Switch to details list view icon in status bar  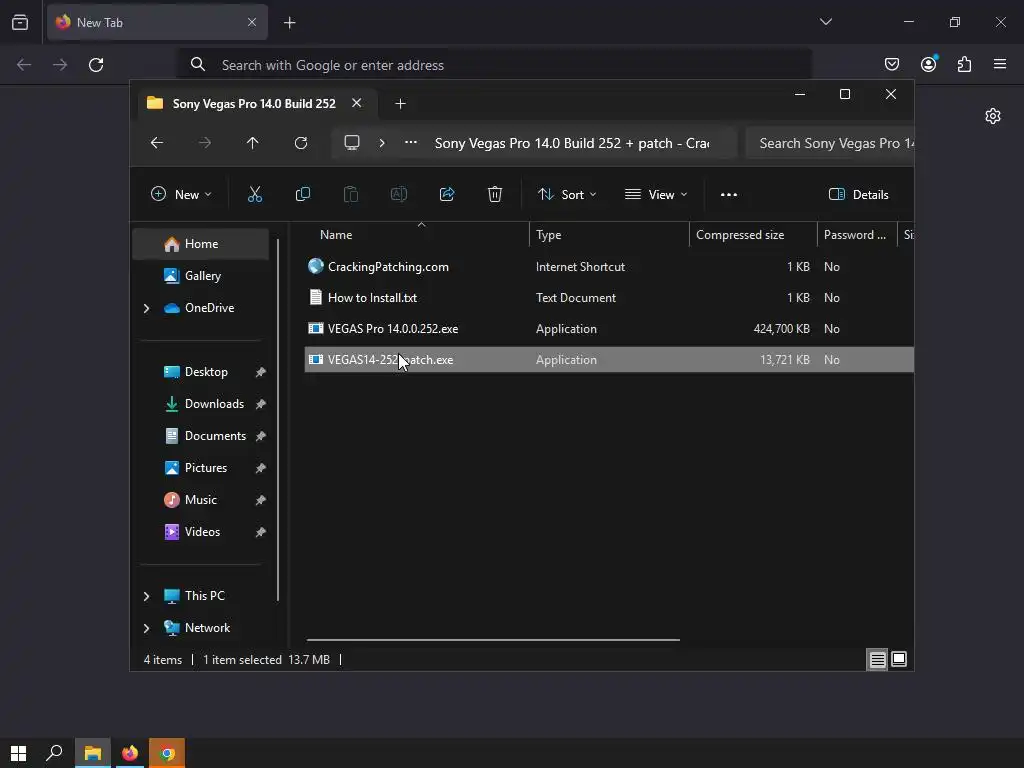coord(877,660)
